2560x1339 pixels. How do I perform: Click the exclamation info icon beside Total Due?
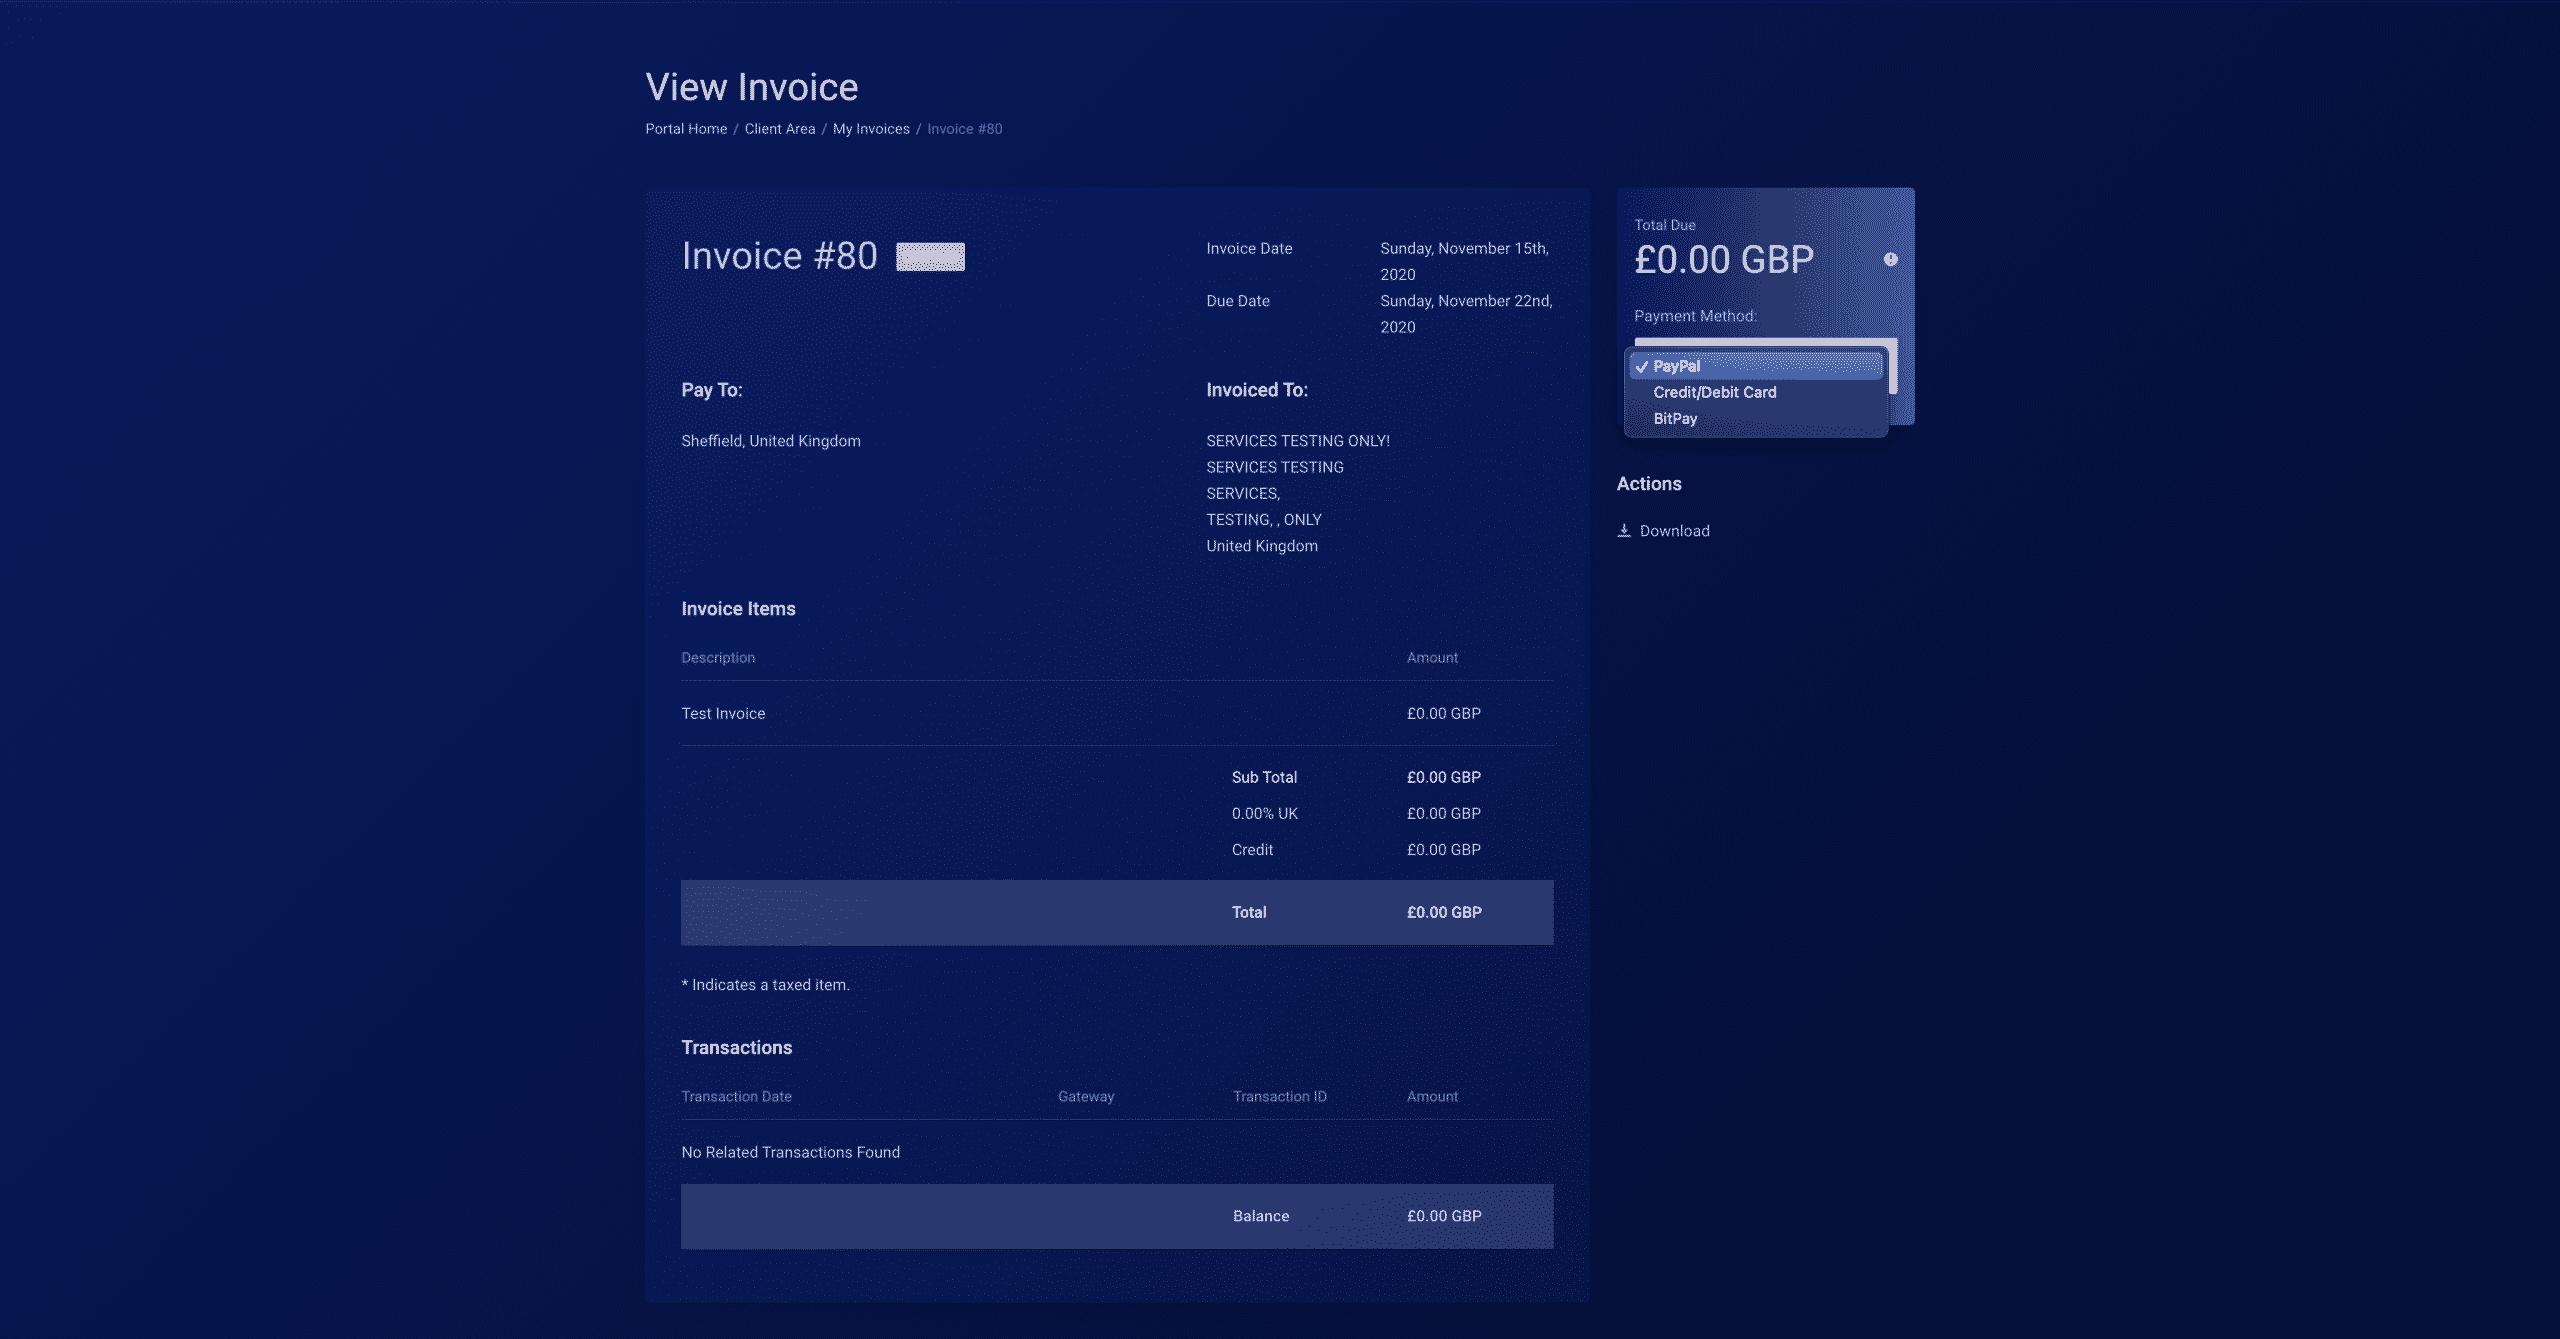tap(1890, 259)
